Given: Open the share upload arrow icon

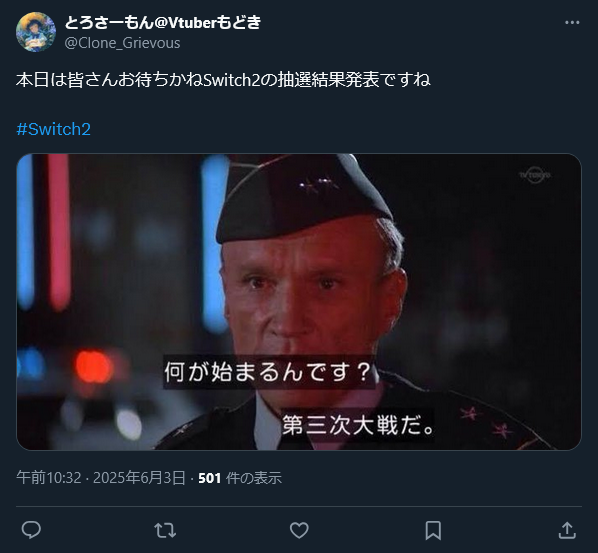Looking at the screenshot, I should (567, 530).
